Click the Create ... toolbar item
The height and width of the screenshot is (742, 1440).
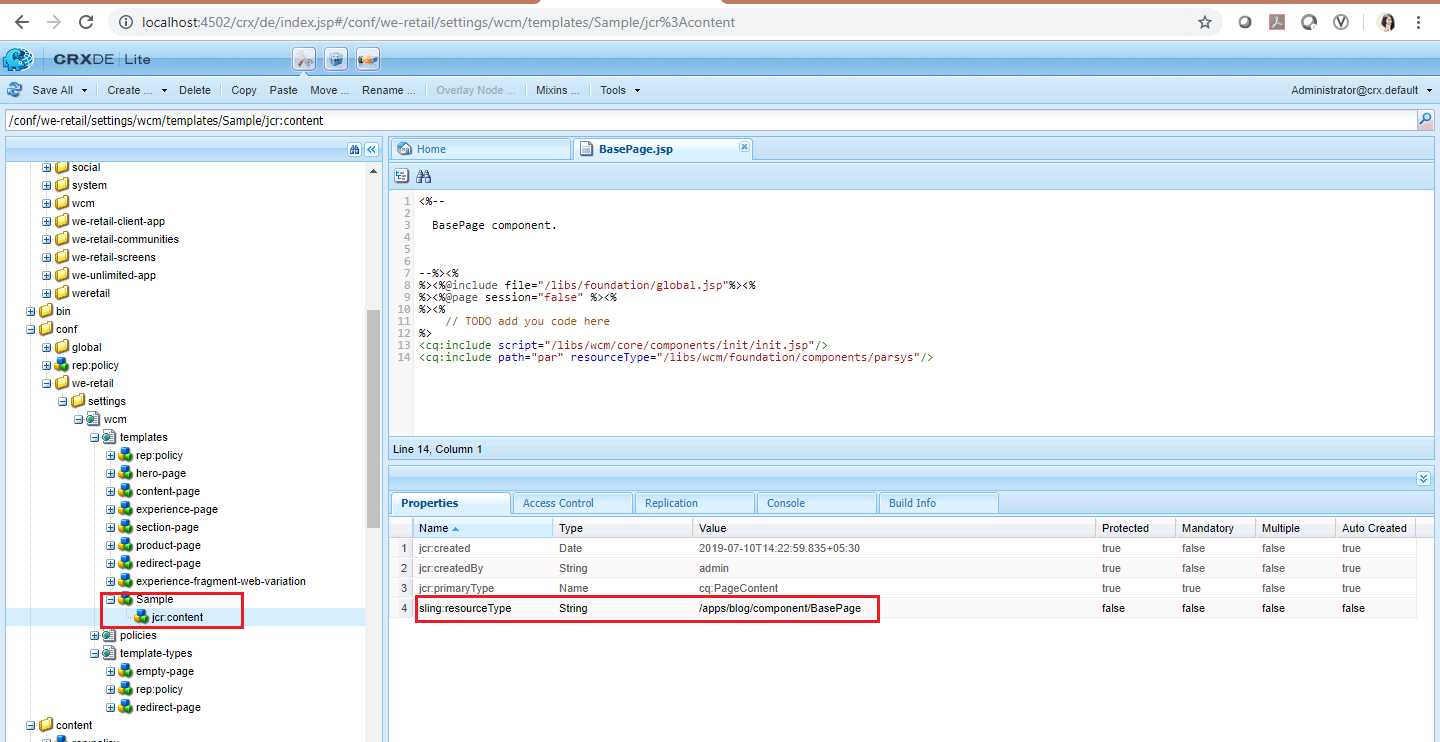129,90
